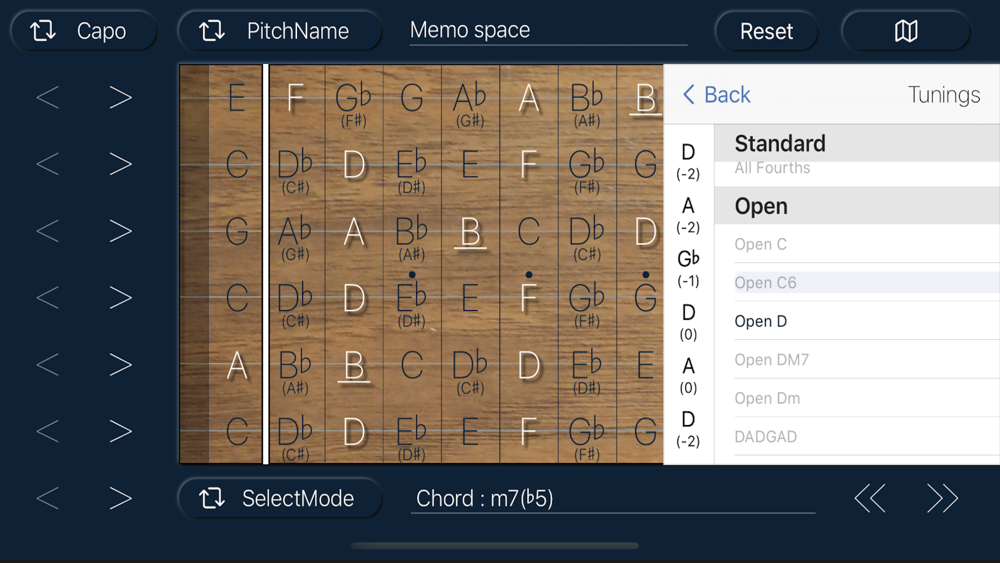Image resolution: width=1000 pixels, height=563 pixels.
Task: Skip to next chord with double right arrows
Action: tap(942, 498)
